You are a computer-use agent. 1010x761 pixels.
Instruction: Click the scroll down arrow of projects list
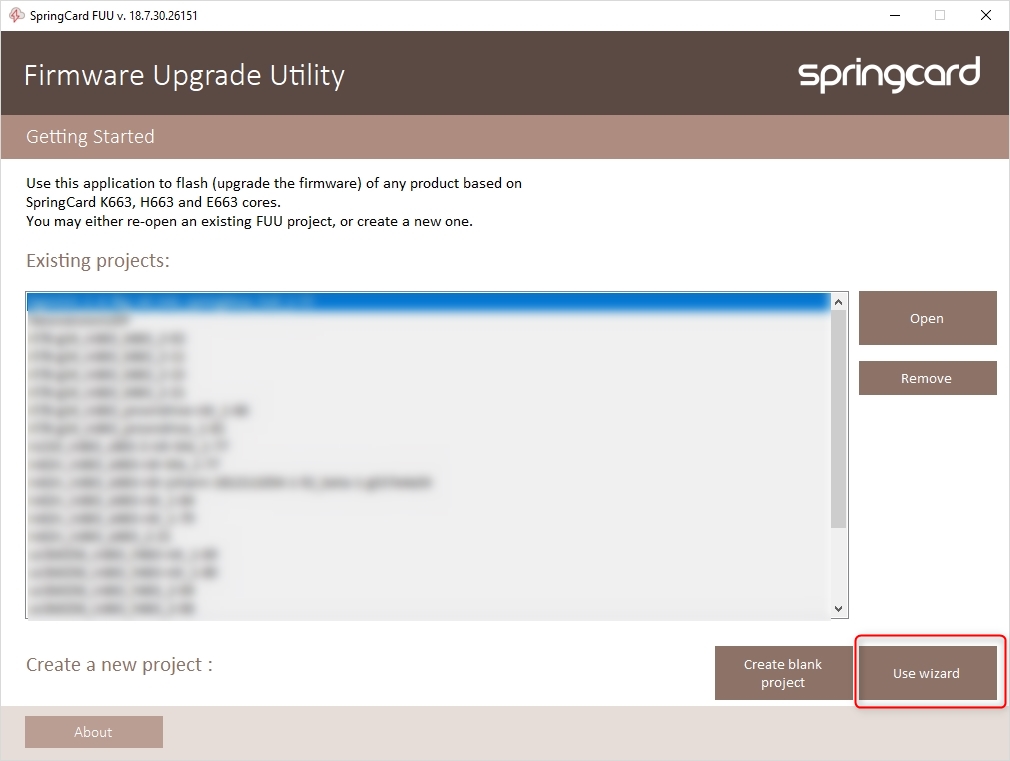pyautogui.click(x=839, y=608)
